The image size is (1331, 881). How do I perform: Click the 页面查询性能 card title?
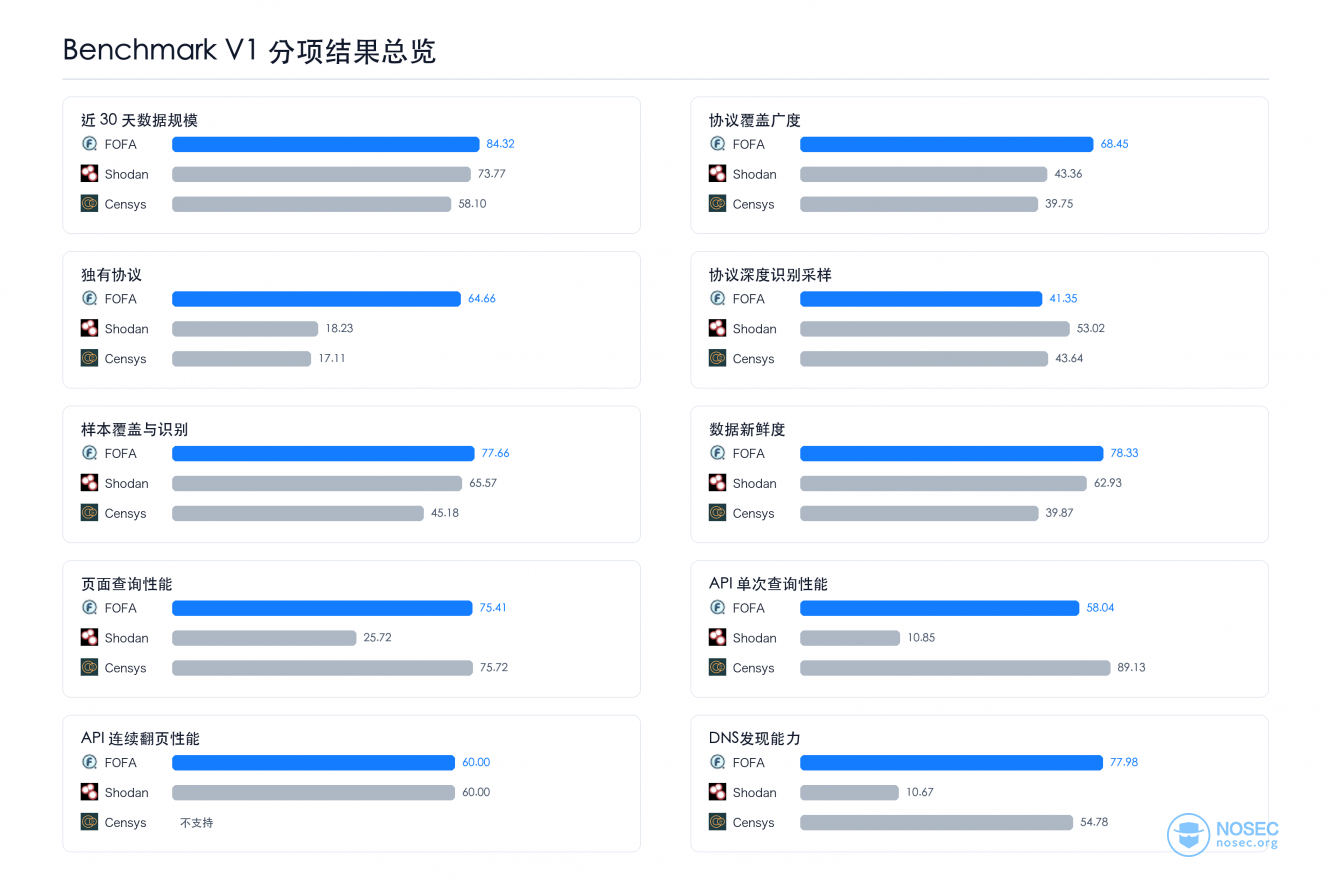coord(127,584)
